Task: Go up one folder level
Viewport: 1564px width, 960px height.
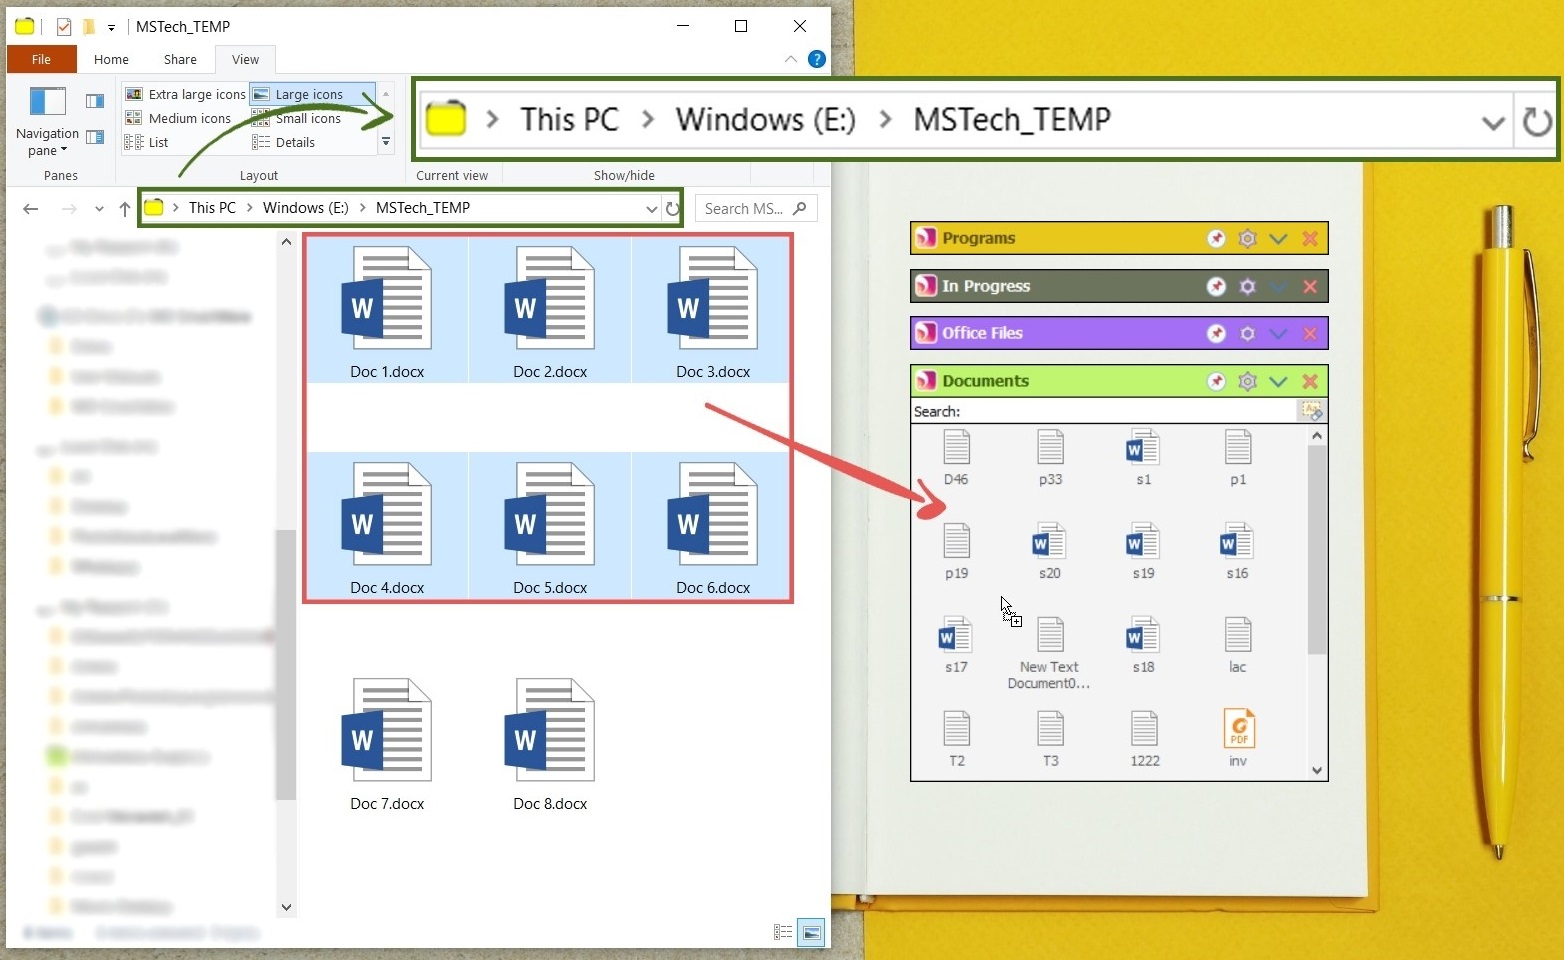Action: tap(124, 209)
